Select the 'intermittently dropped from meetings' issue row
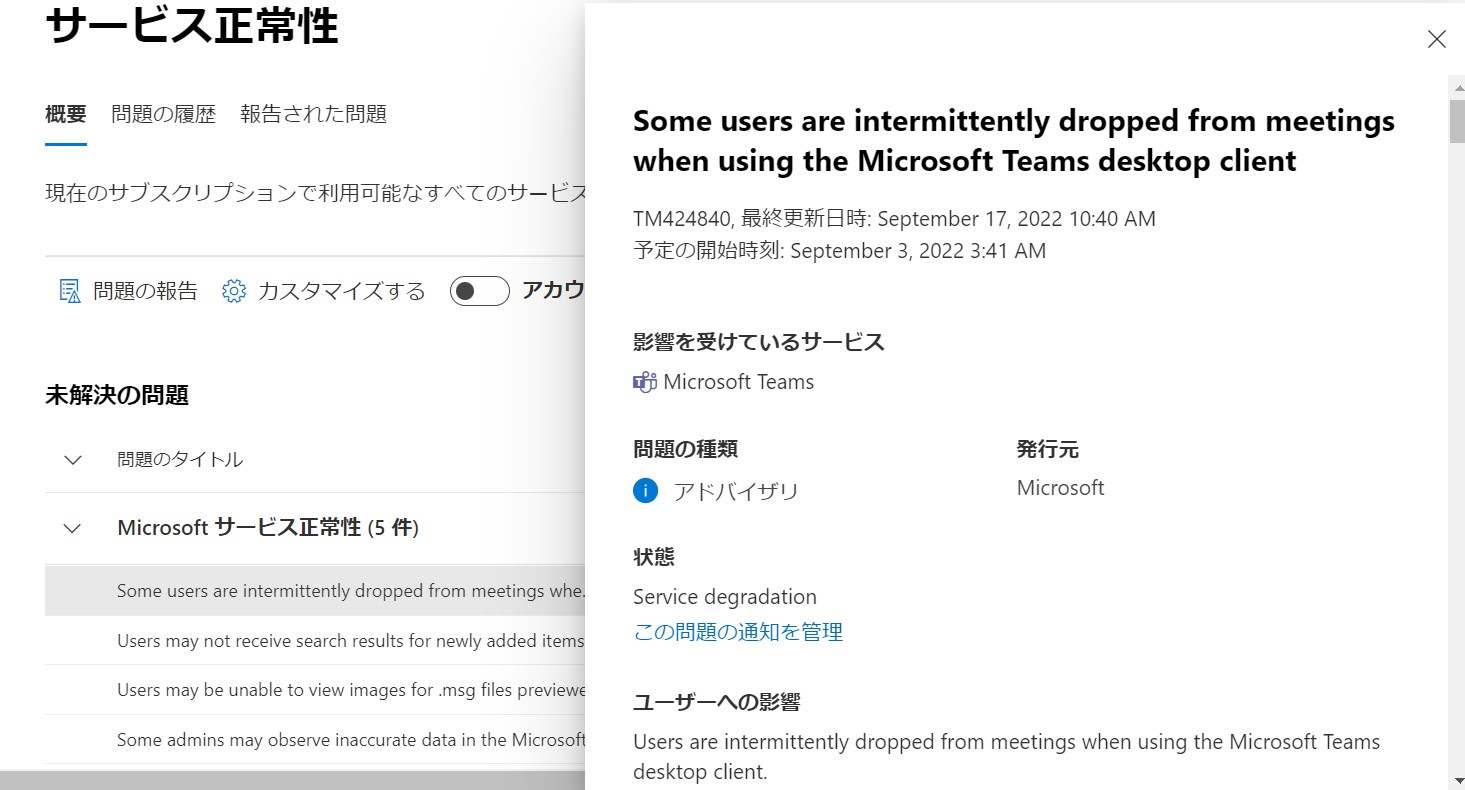 click(x=350, y=591)
